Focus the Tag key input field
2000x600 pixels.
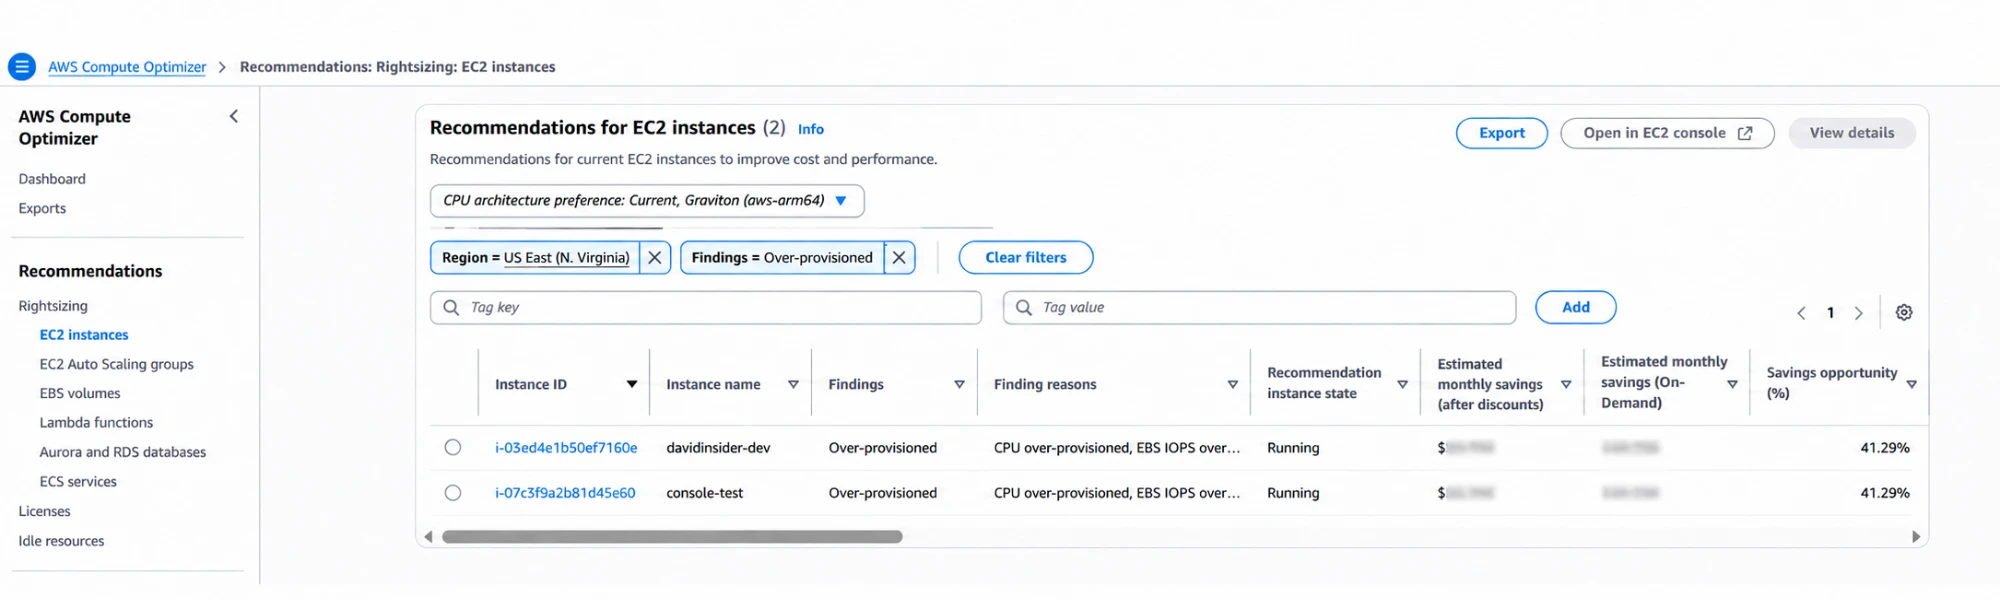(706, 307)
